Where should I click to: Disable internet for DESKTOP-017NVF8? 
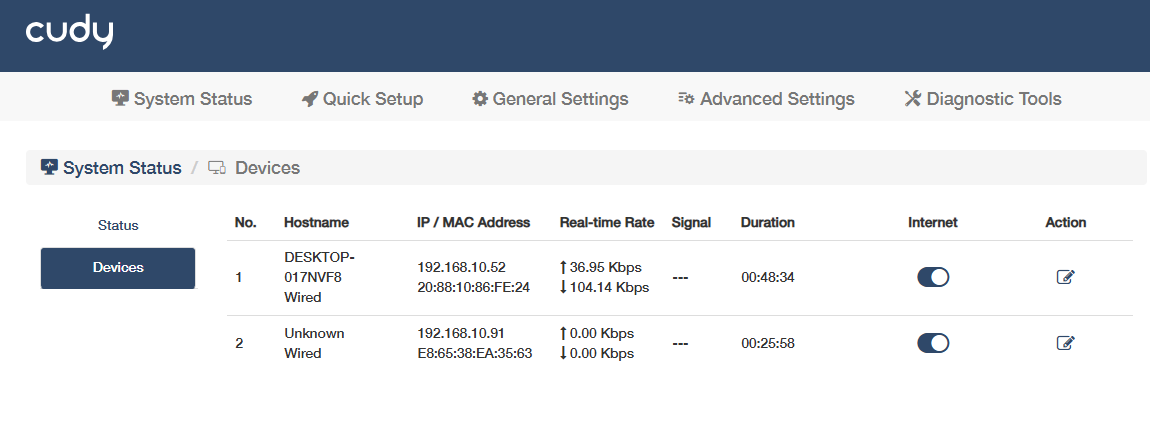coord(933,278)
